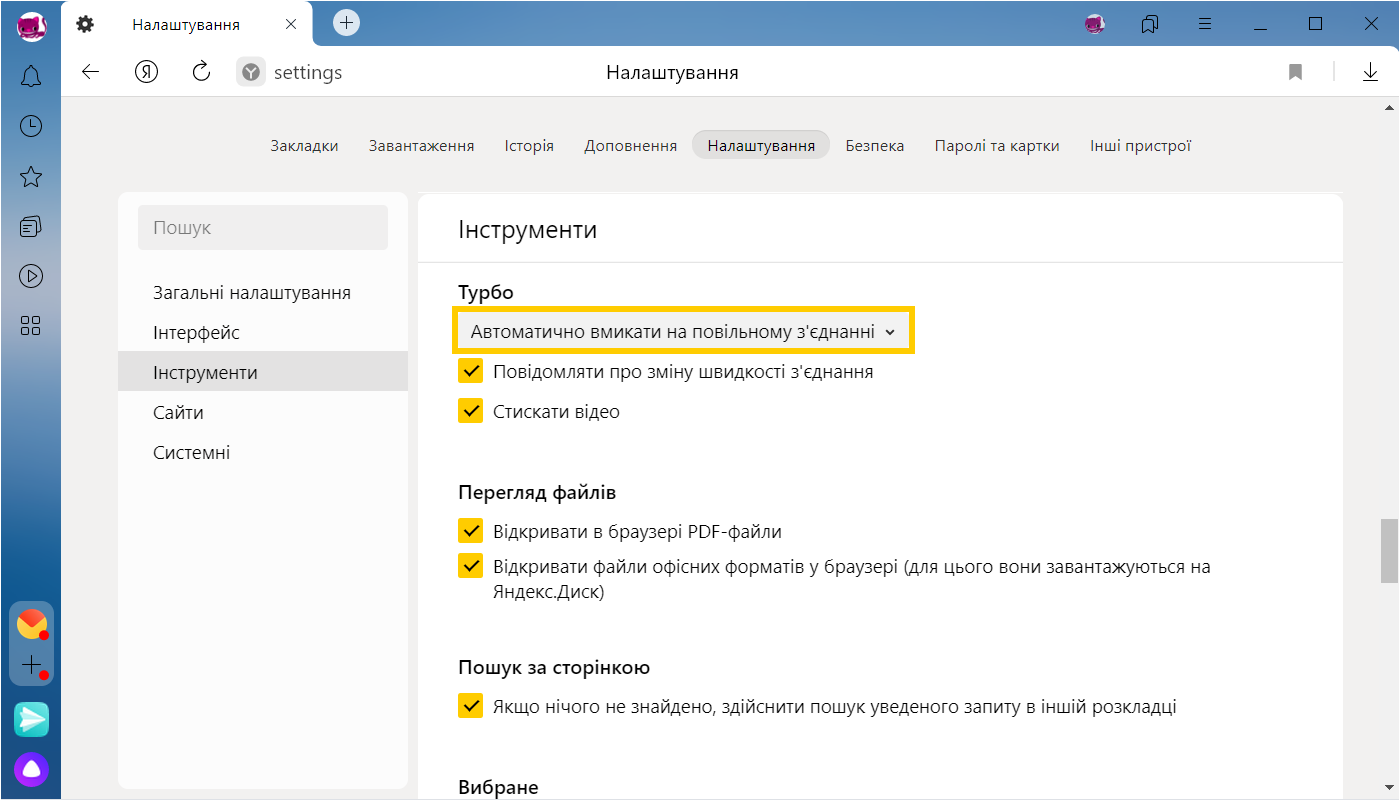Open collections icon in sidebar
Screen dimensions: 1400x800
pyautogui.click(x=31, y=227)
